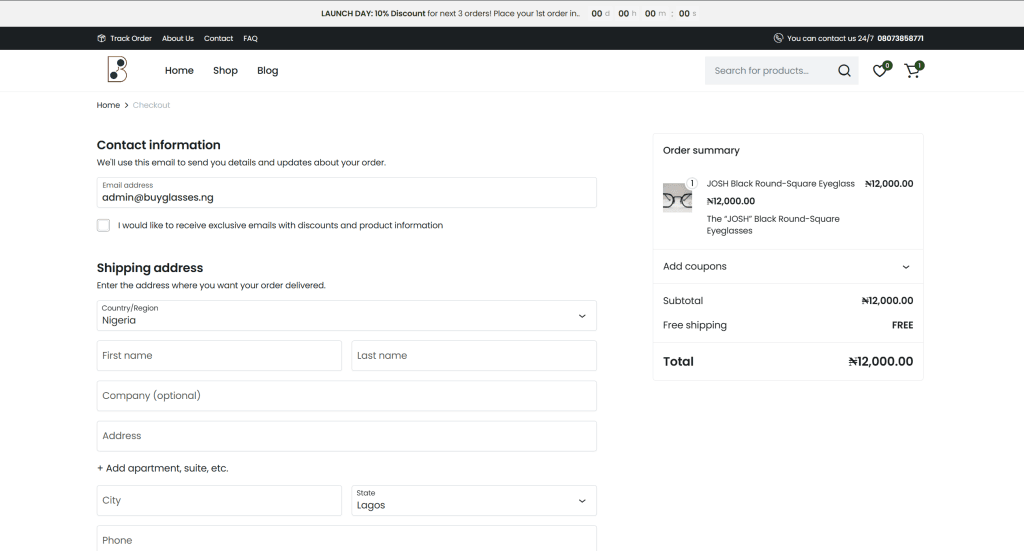This screenshot has width=1024, height=551.
Task: Click the About Us link
Action: tap(178, 38)
